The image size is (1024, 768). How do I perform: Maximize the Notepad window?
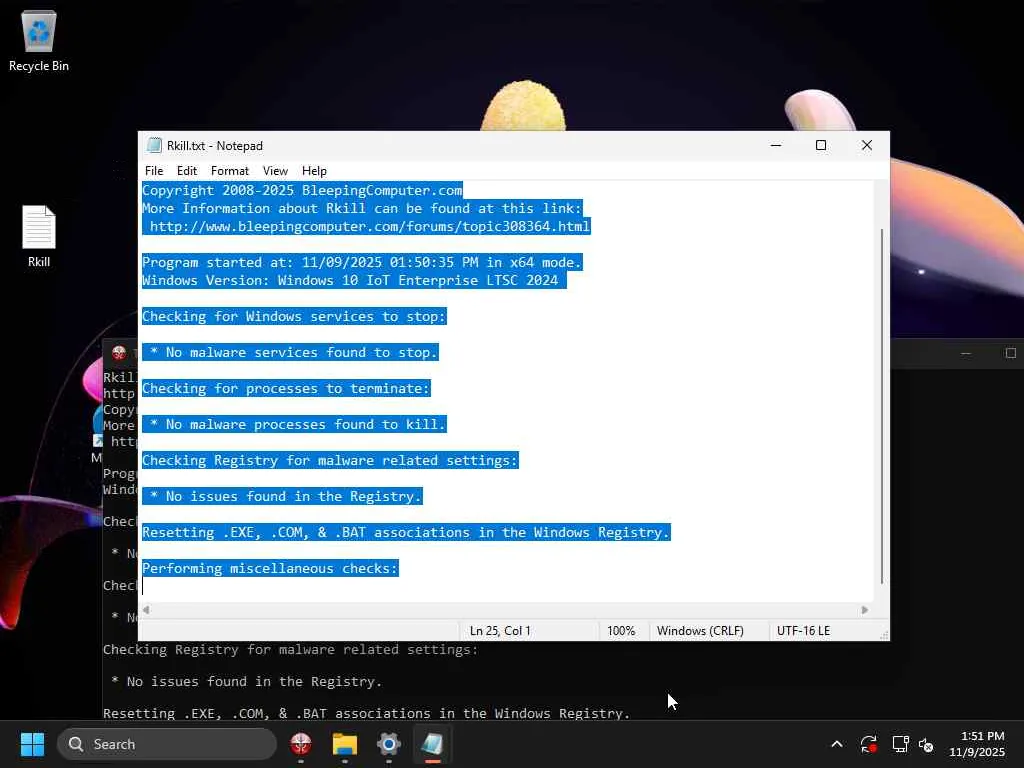[x=821, y=145]
